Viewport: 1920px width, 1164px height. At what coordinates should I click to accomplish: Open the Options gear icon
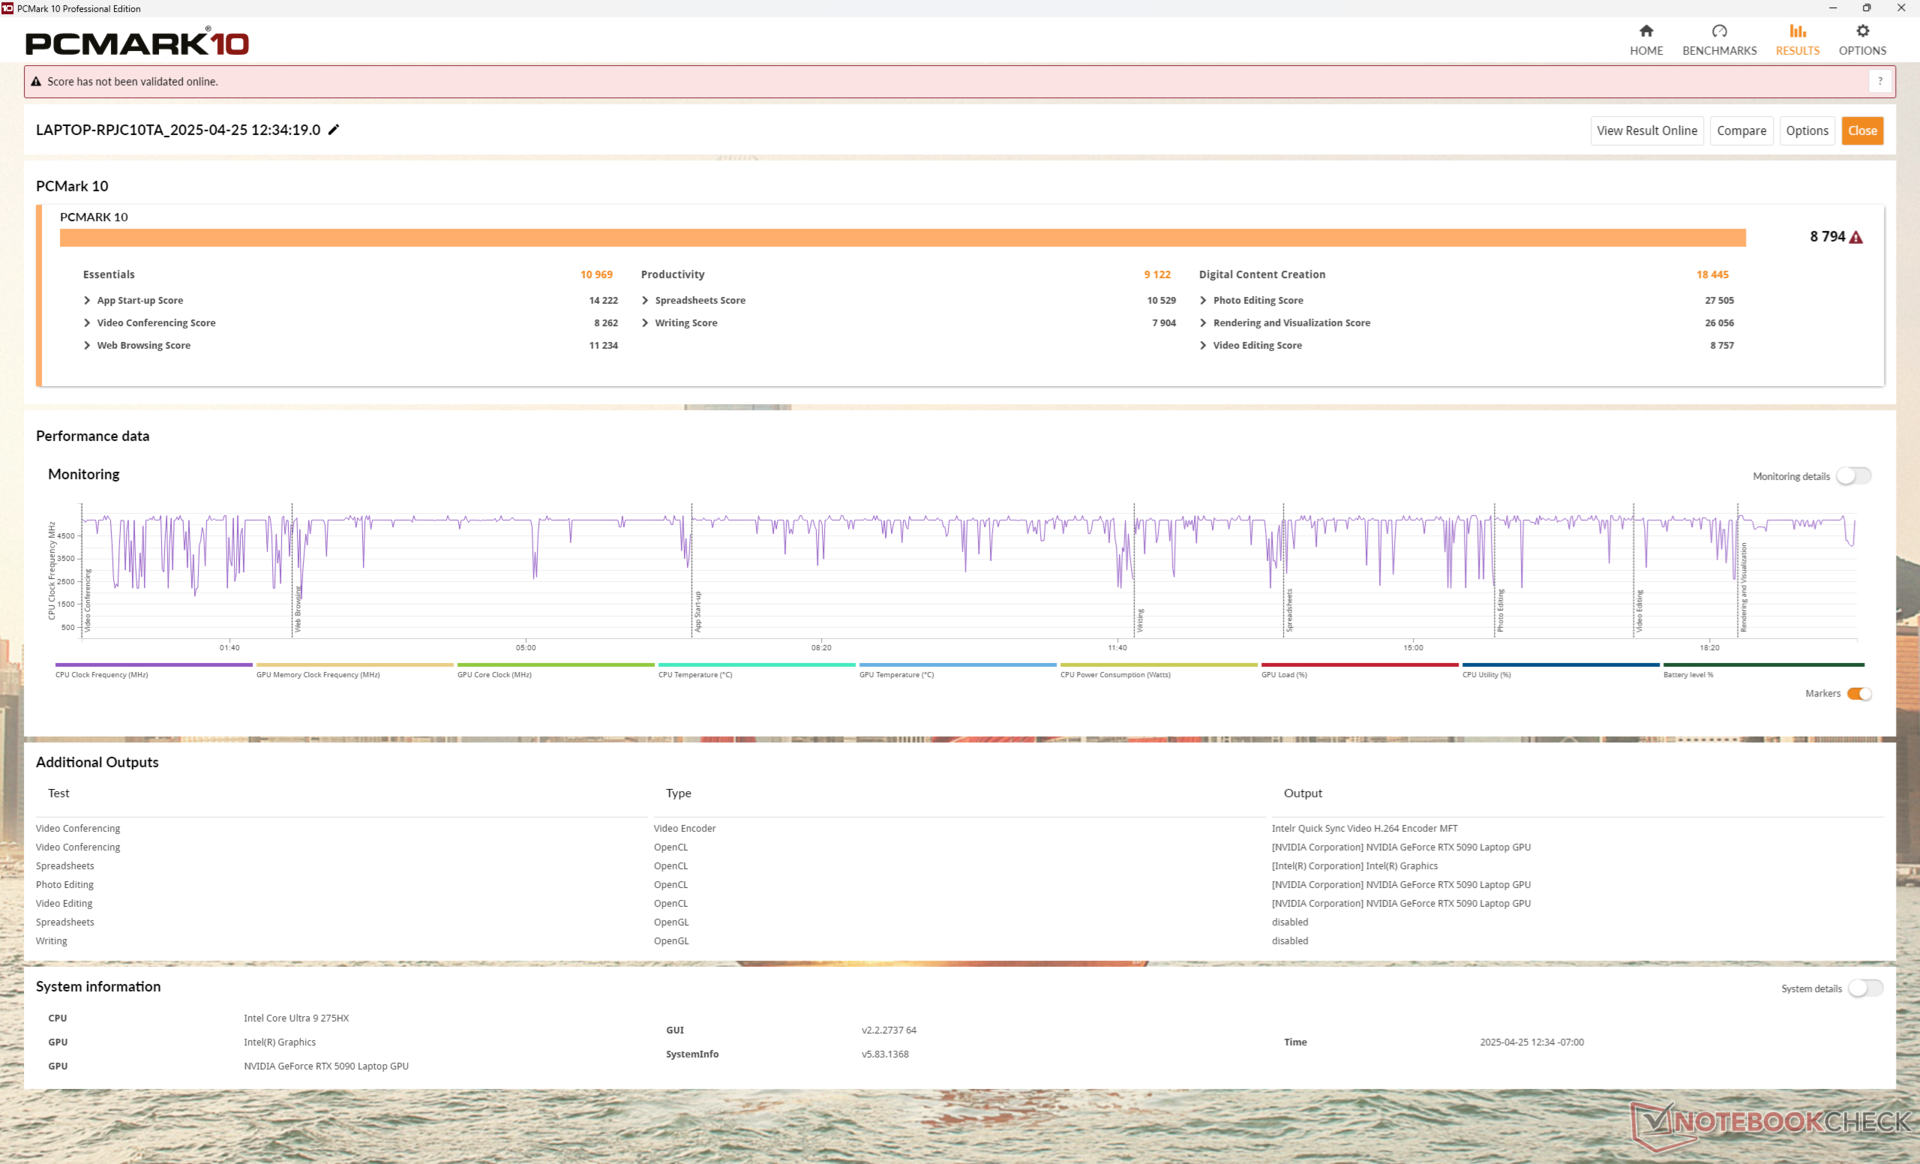(1862, 31)
